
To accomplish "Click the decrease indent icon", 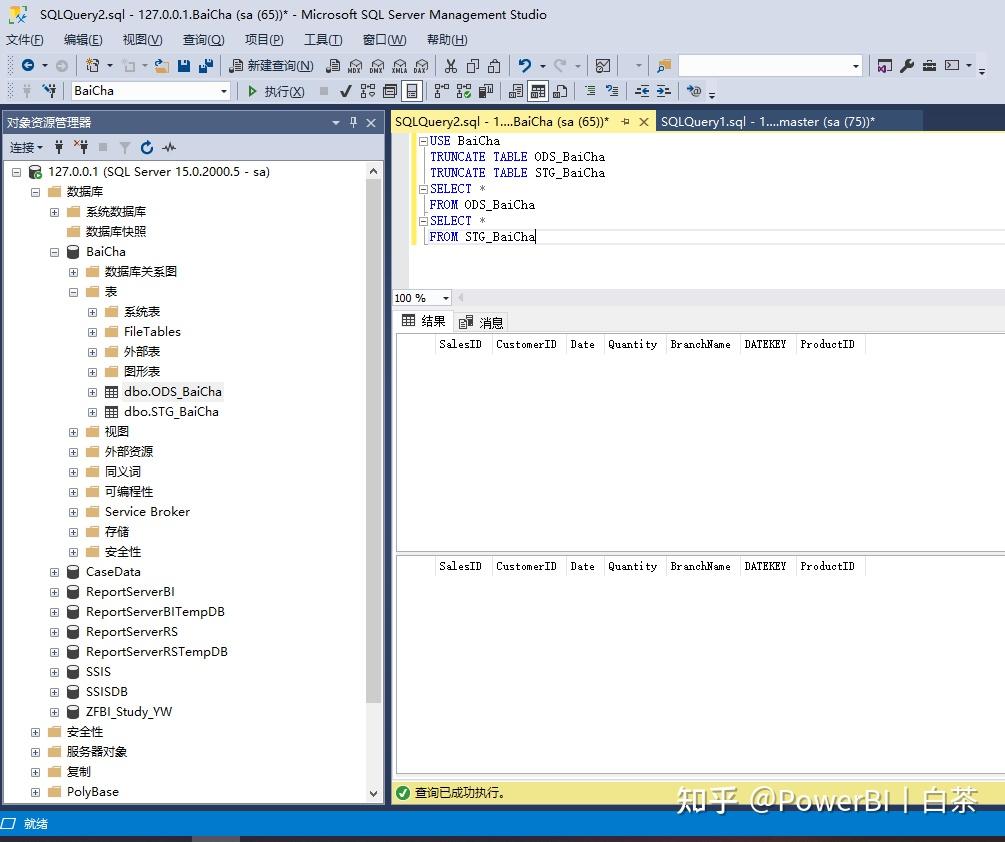I will pos(642,91).
